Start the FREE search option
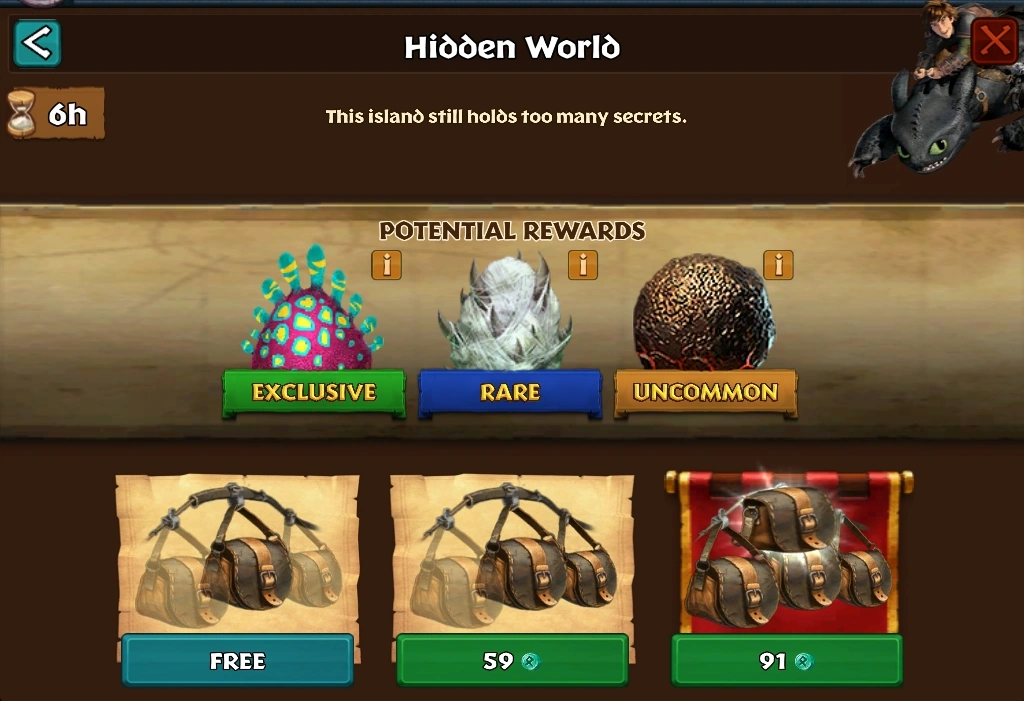Viewport: 1024px width, 701px height. click(x=238, y=660)
